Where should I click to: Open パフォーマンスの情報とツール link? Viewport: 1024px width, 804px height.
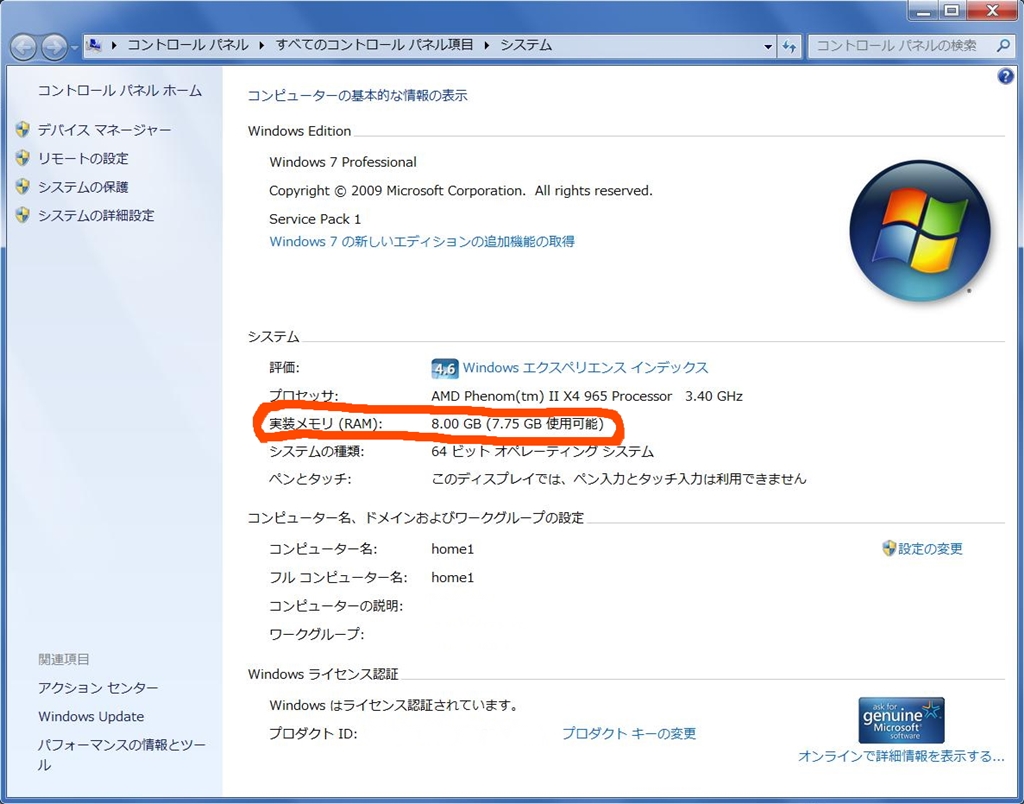point(121,754)
